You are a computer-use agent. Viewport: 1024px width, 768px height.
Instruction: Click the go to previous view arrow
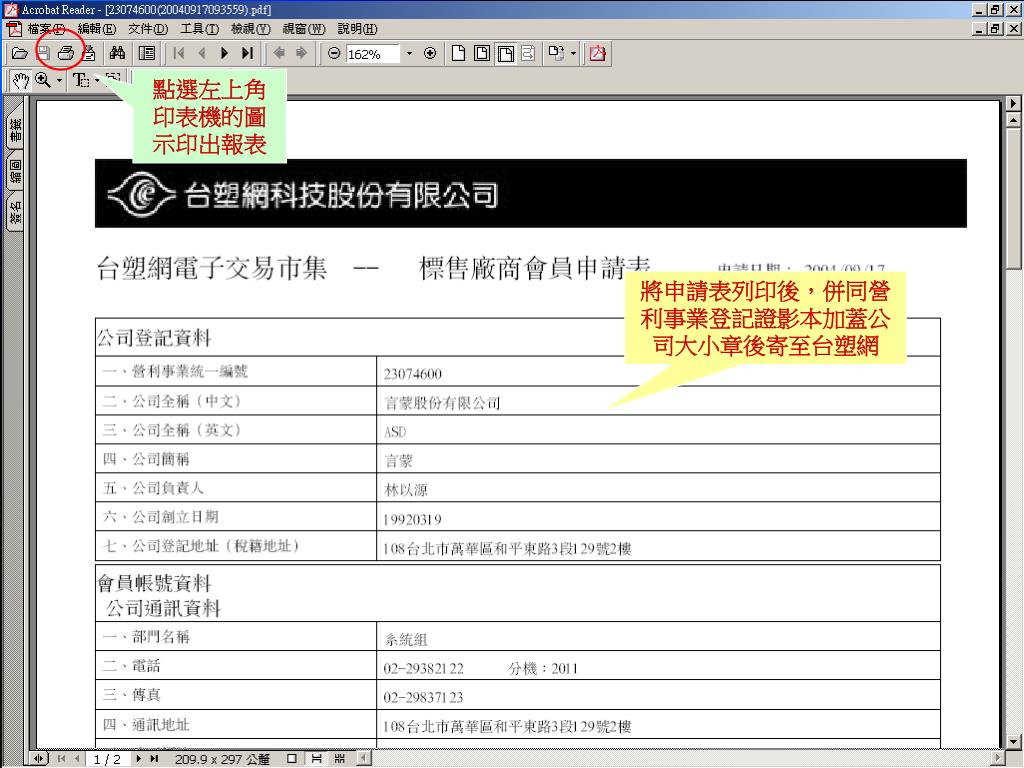279,54
